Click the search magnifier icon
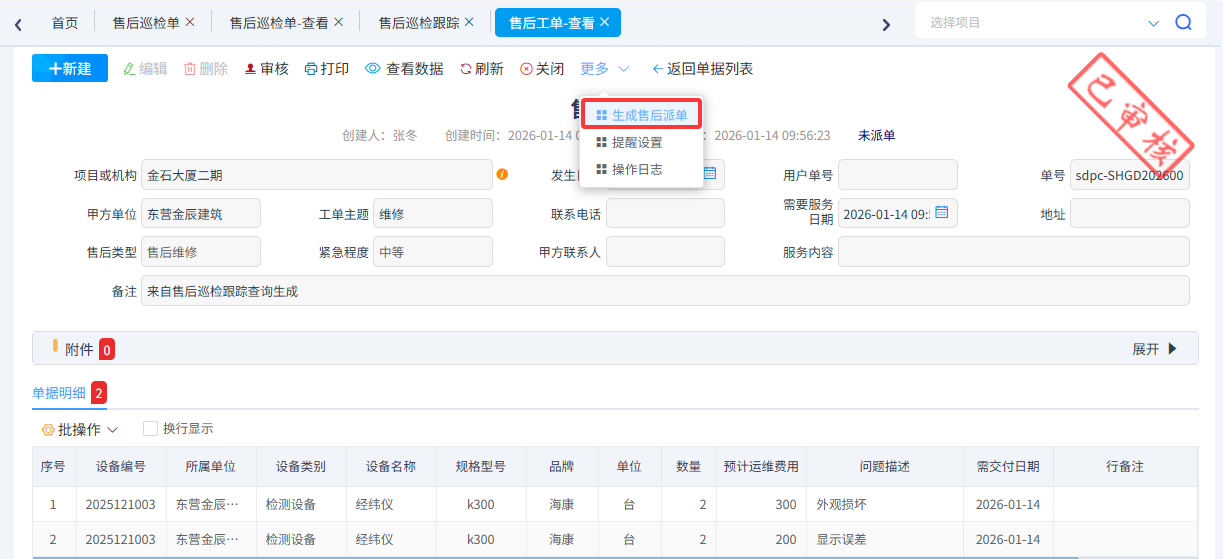The height and width of the screenshot is (559, 1223). 1183,22
